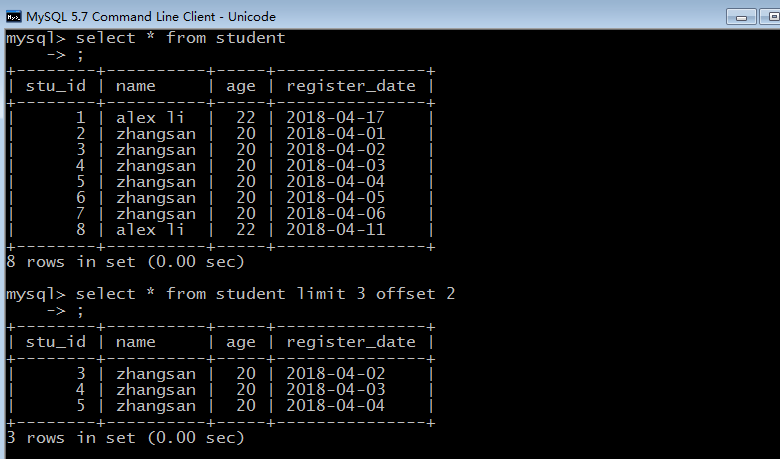Click the maximize button in the title bar
Screen dimensions: 780x459
pos(769,17)
